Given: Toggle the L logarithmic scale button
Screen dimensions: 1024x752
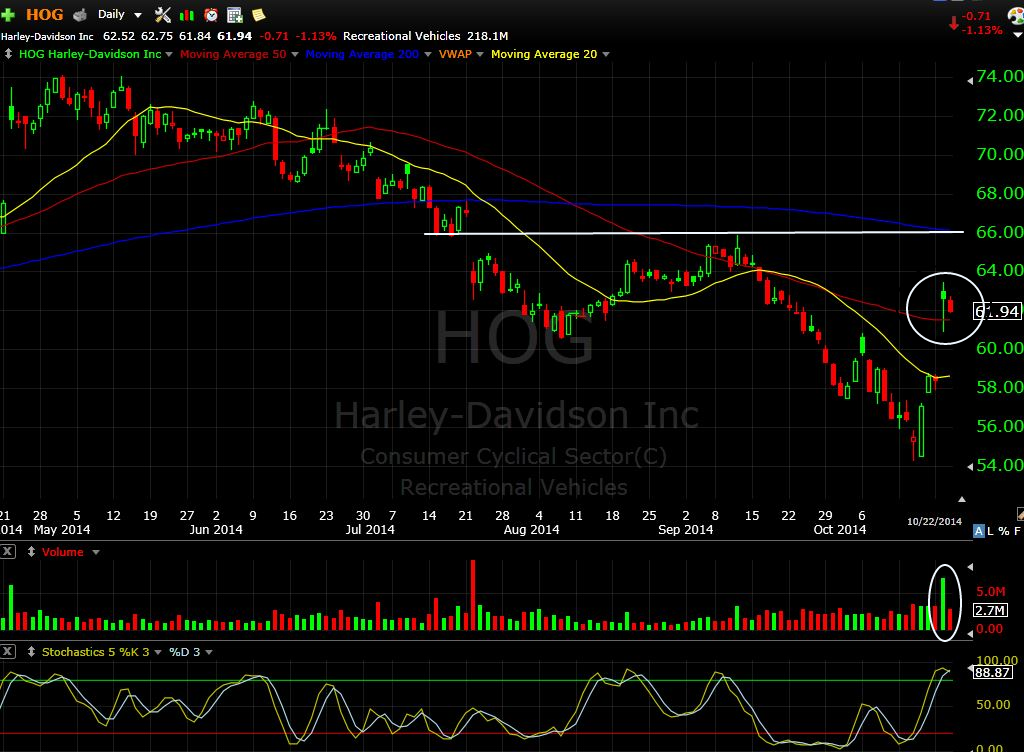Looking at the screenshot, I should (990, 531).
